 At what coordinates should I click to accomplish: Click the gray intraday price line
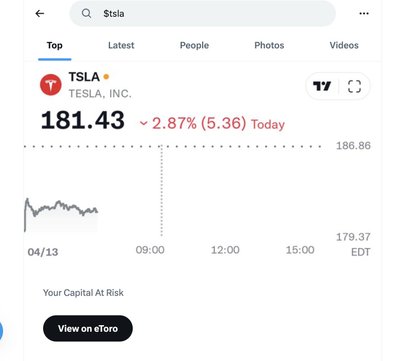click(61, 208)
